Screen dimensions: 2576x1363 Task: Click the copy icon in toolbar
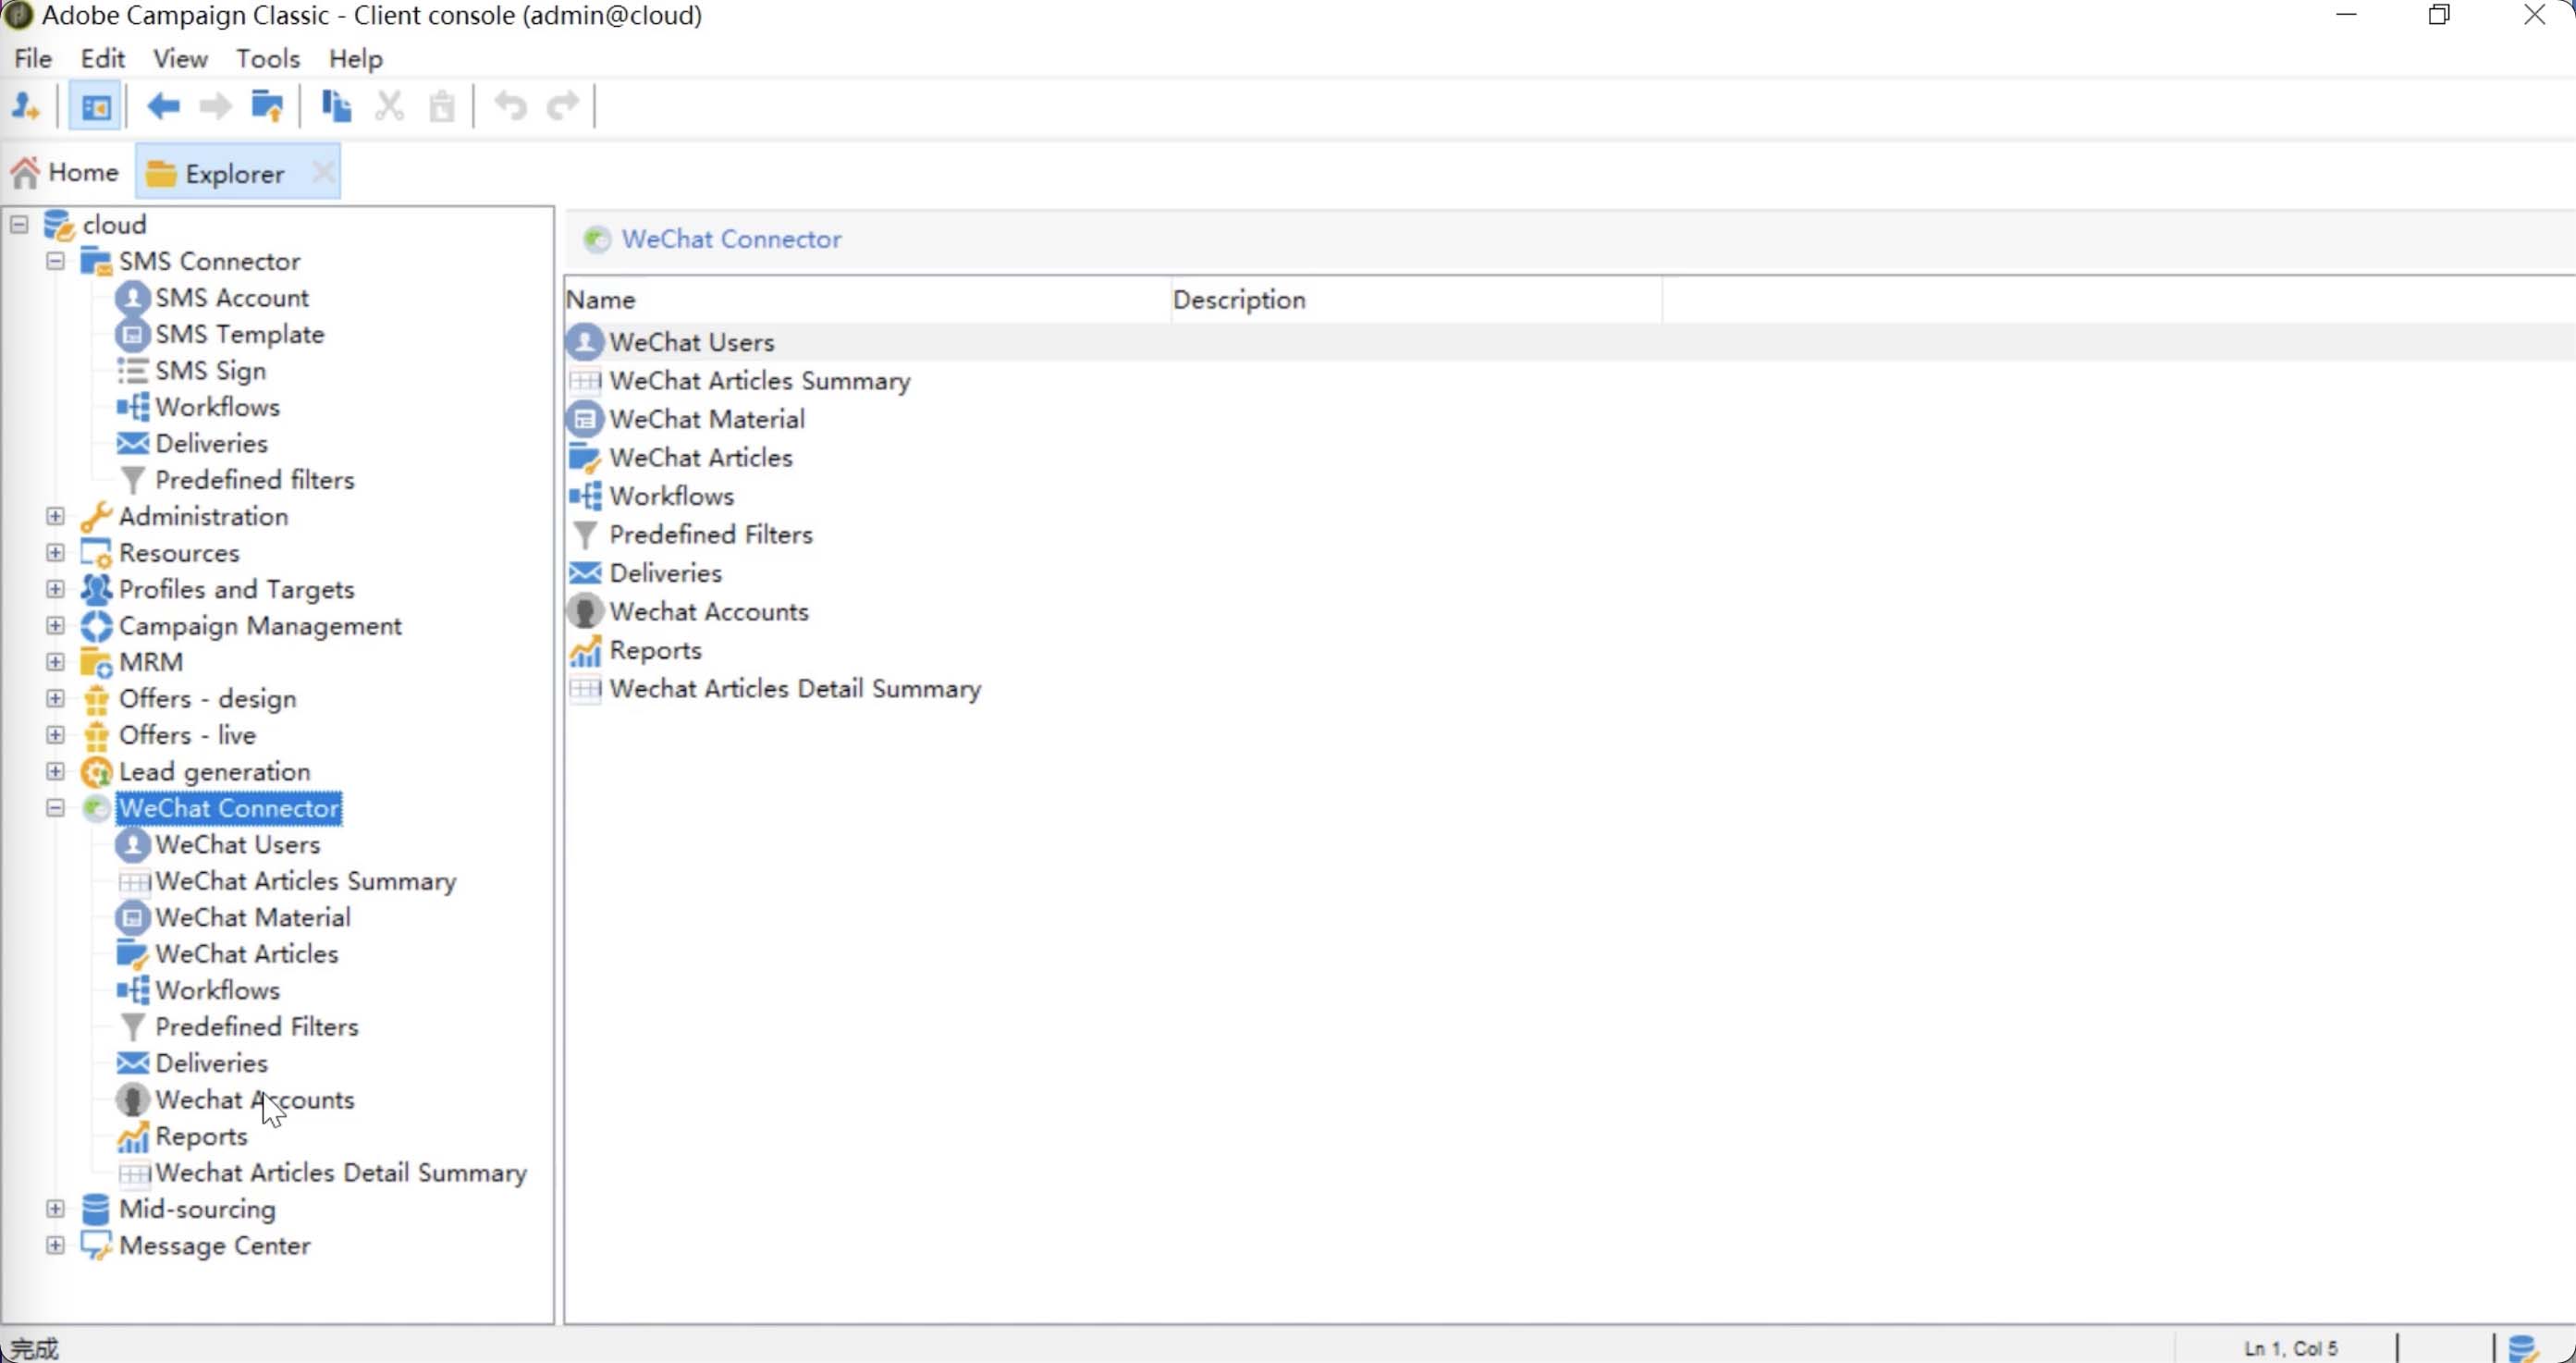click(336, 106)
